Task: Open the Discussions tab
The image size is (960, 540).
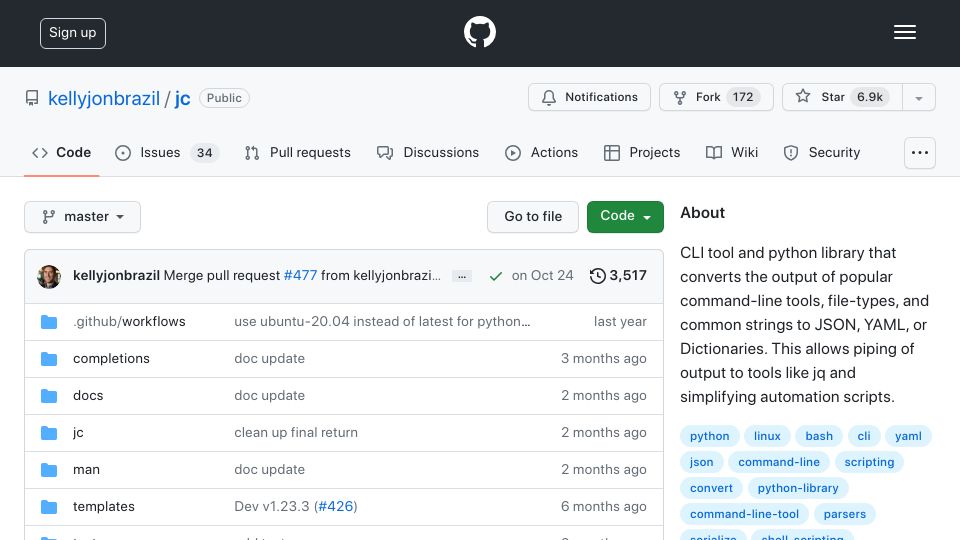Action: [428, 152]
